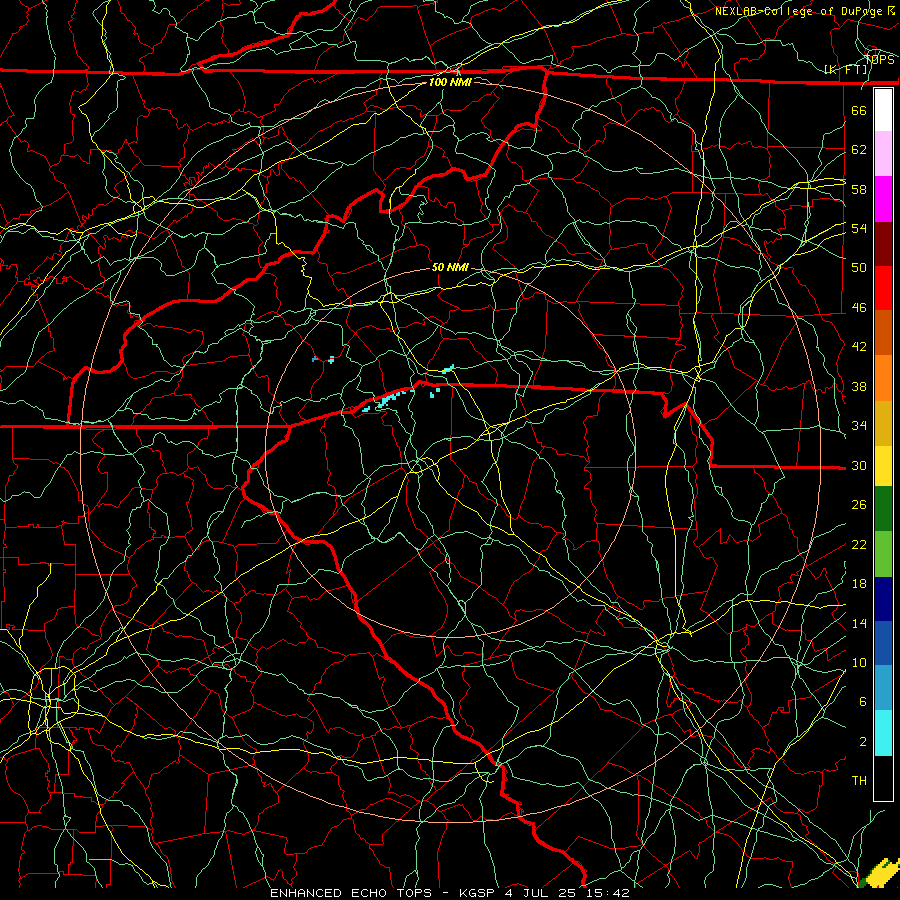Click the yellow 30 kft legend swatch
This screenshot has height=900, width=900.
tap(883, 466)
